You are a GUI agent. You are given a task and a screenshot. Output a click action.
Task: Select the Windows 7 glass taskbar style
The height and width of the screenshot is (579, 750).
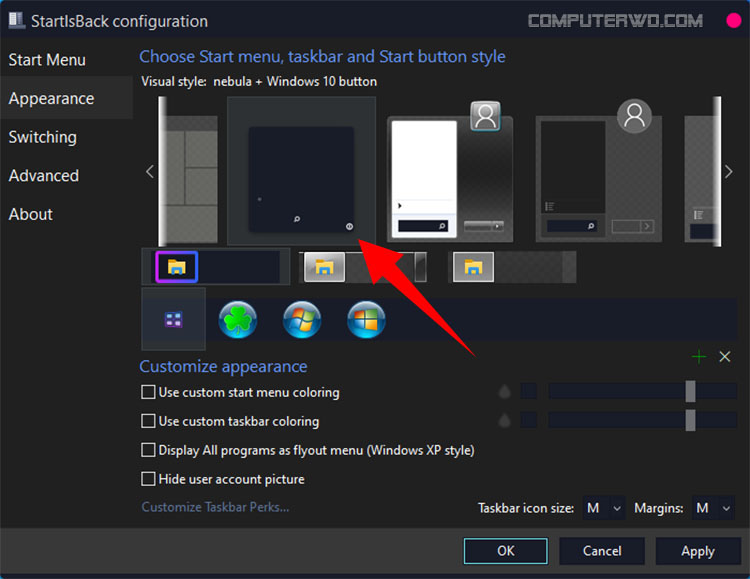[x=364, y=267]
